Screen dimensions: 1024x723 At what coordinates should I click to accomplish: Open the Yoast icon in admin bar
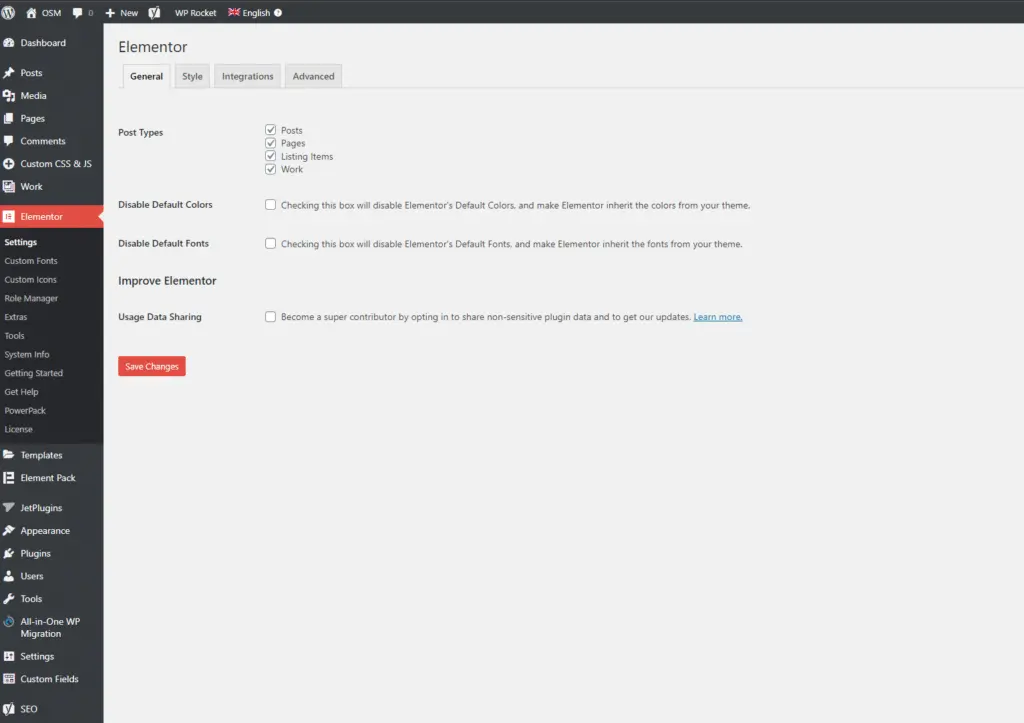154,12
